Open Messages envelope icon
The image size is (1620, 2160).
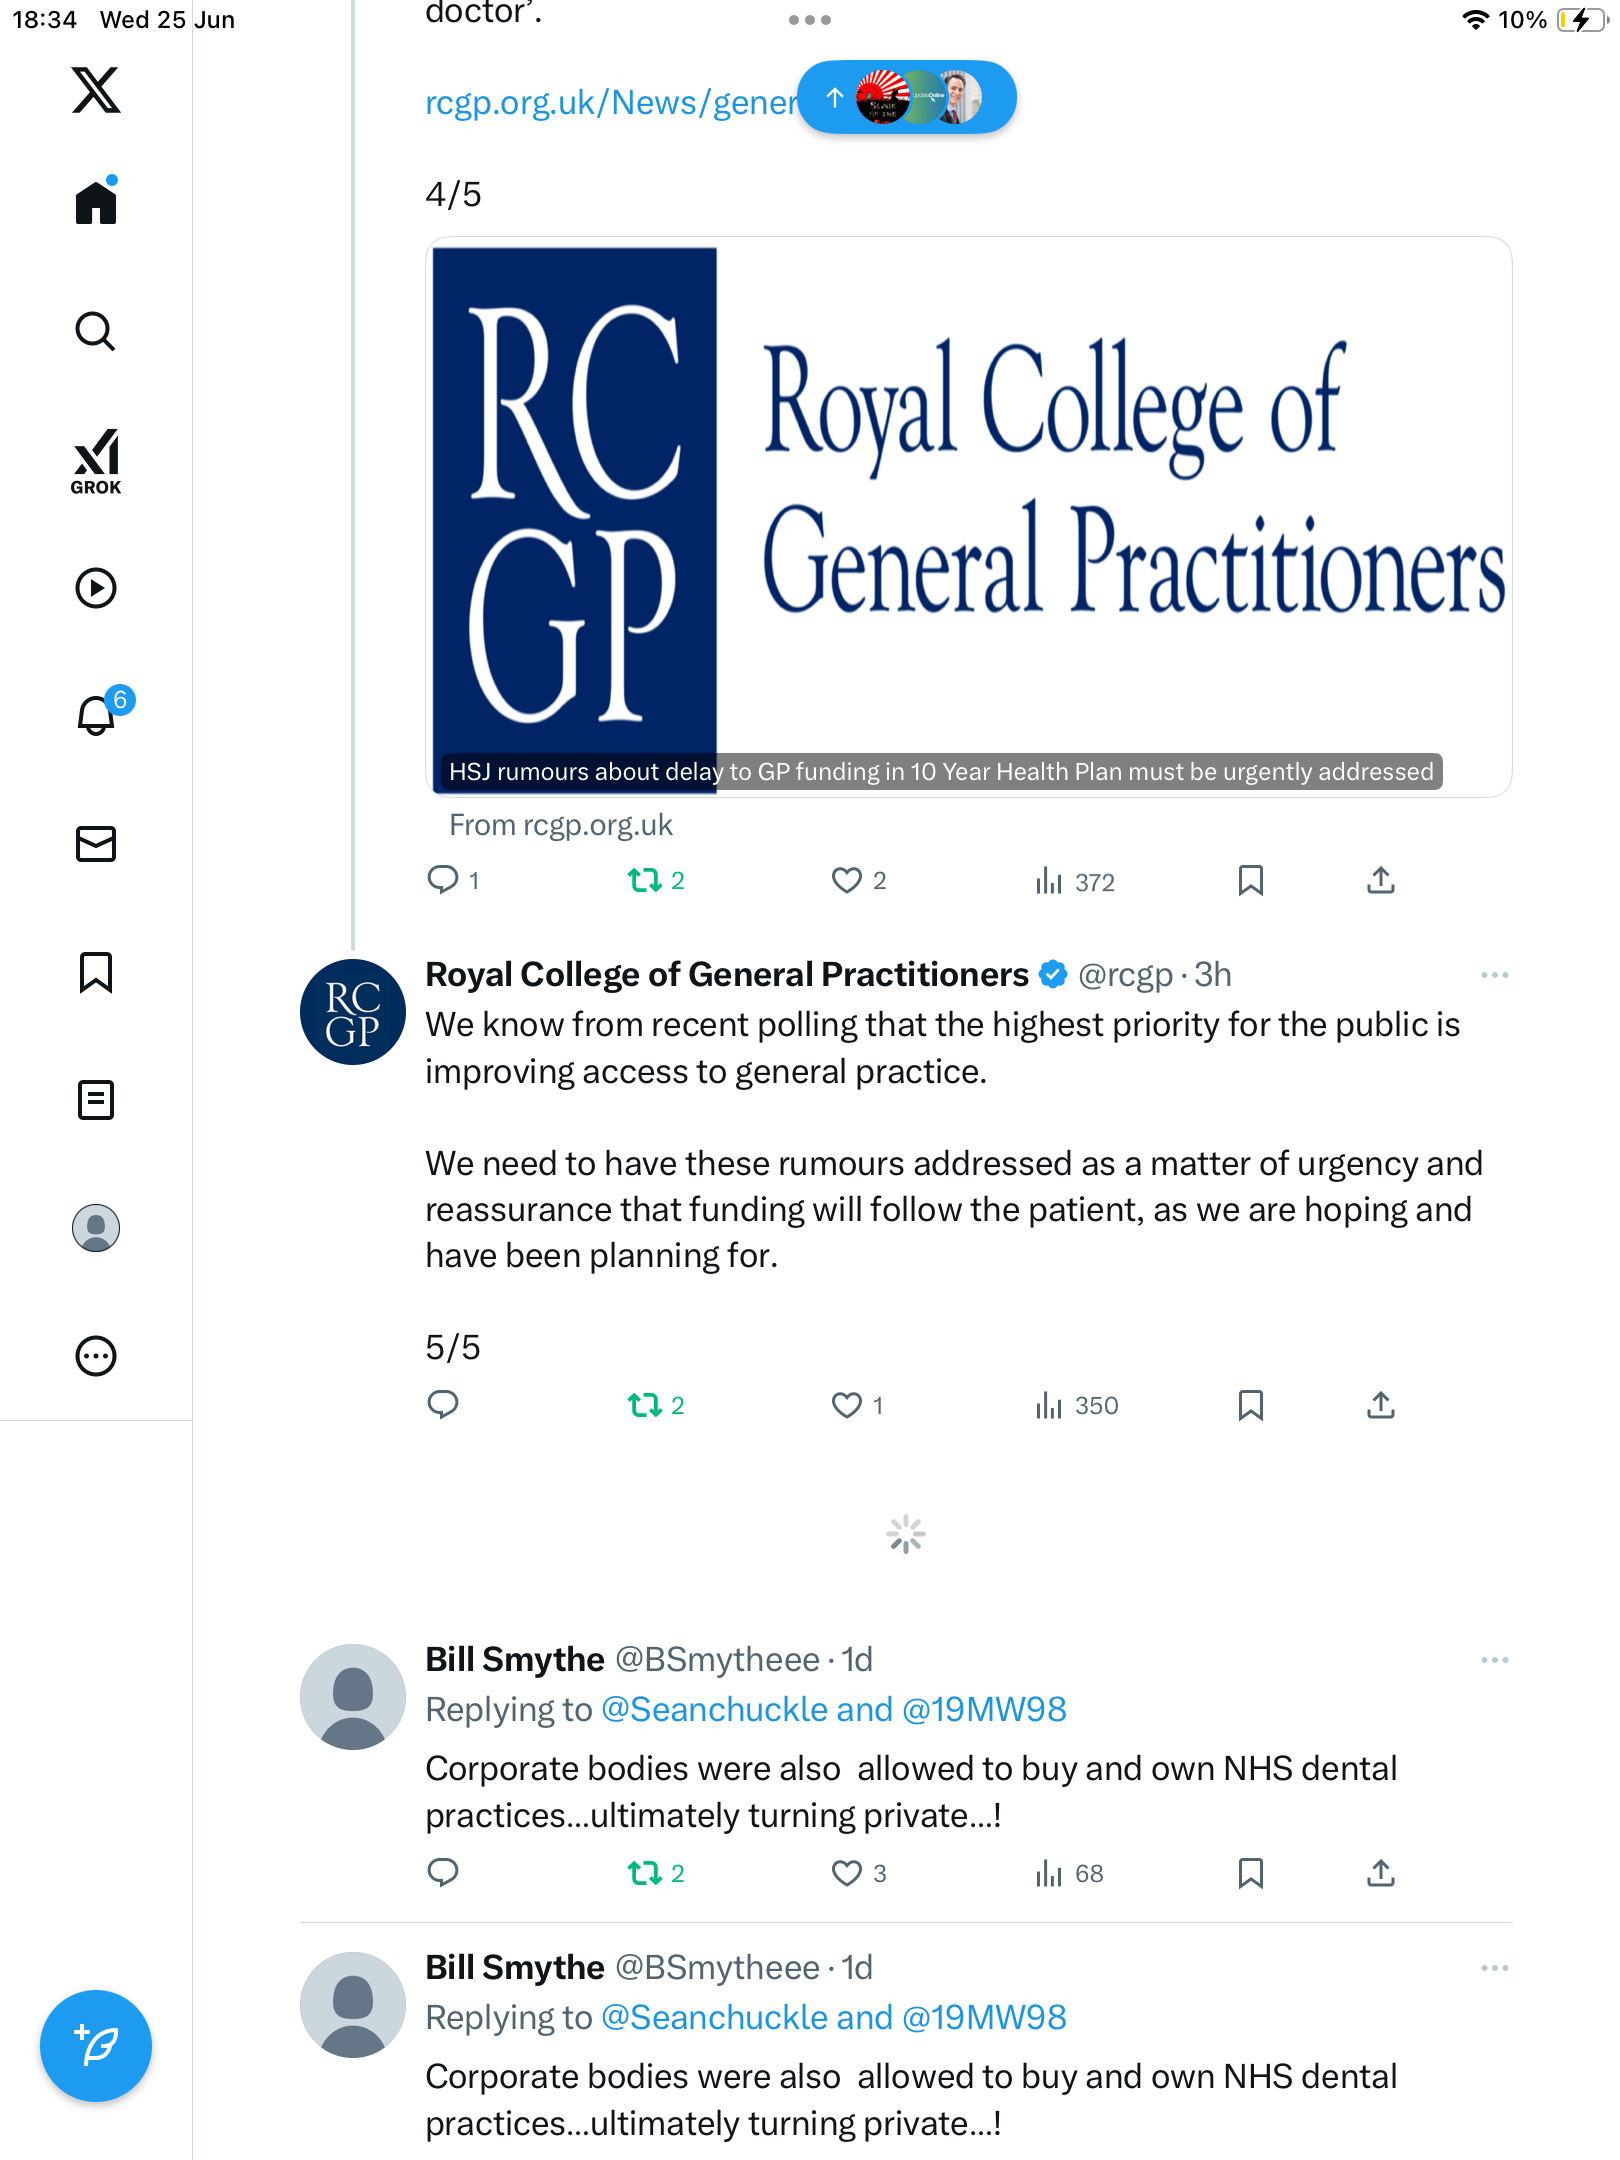pyautogui.click(x=96, y=844)
